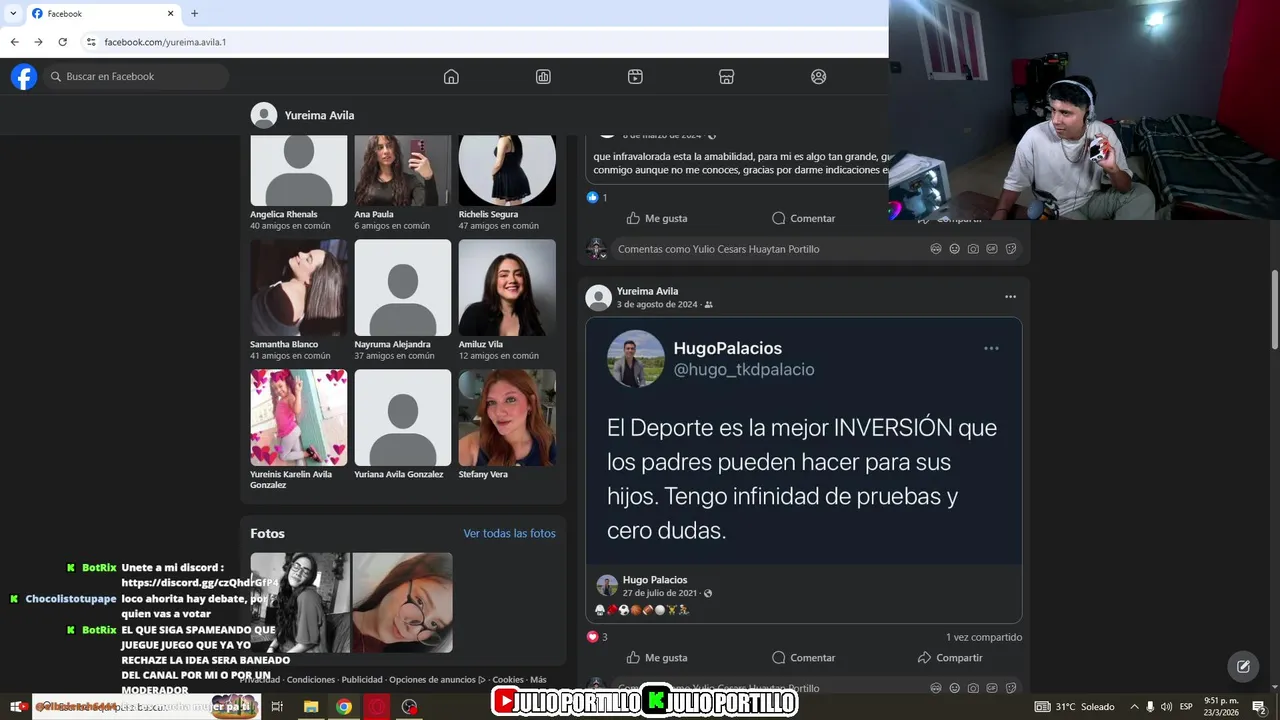Open a new browser tab
The width and height of the screenshot is (1280, 720).
coord(194,14)
